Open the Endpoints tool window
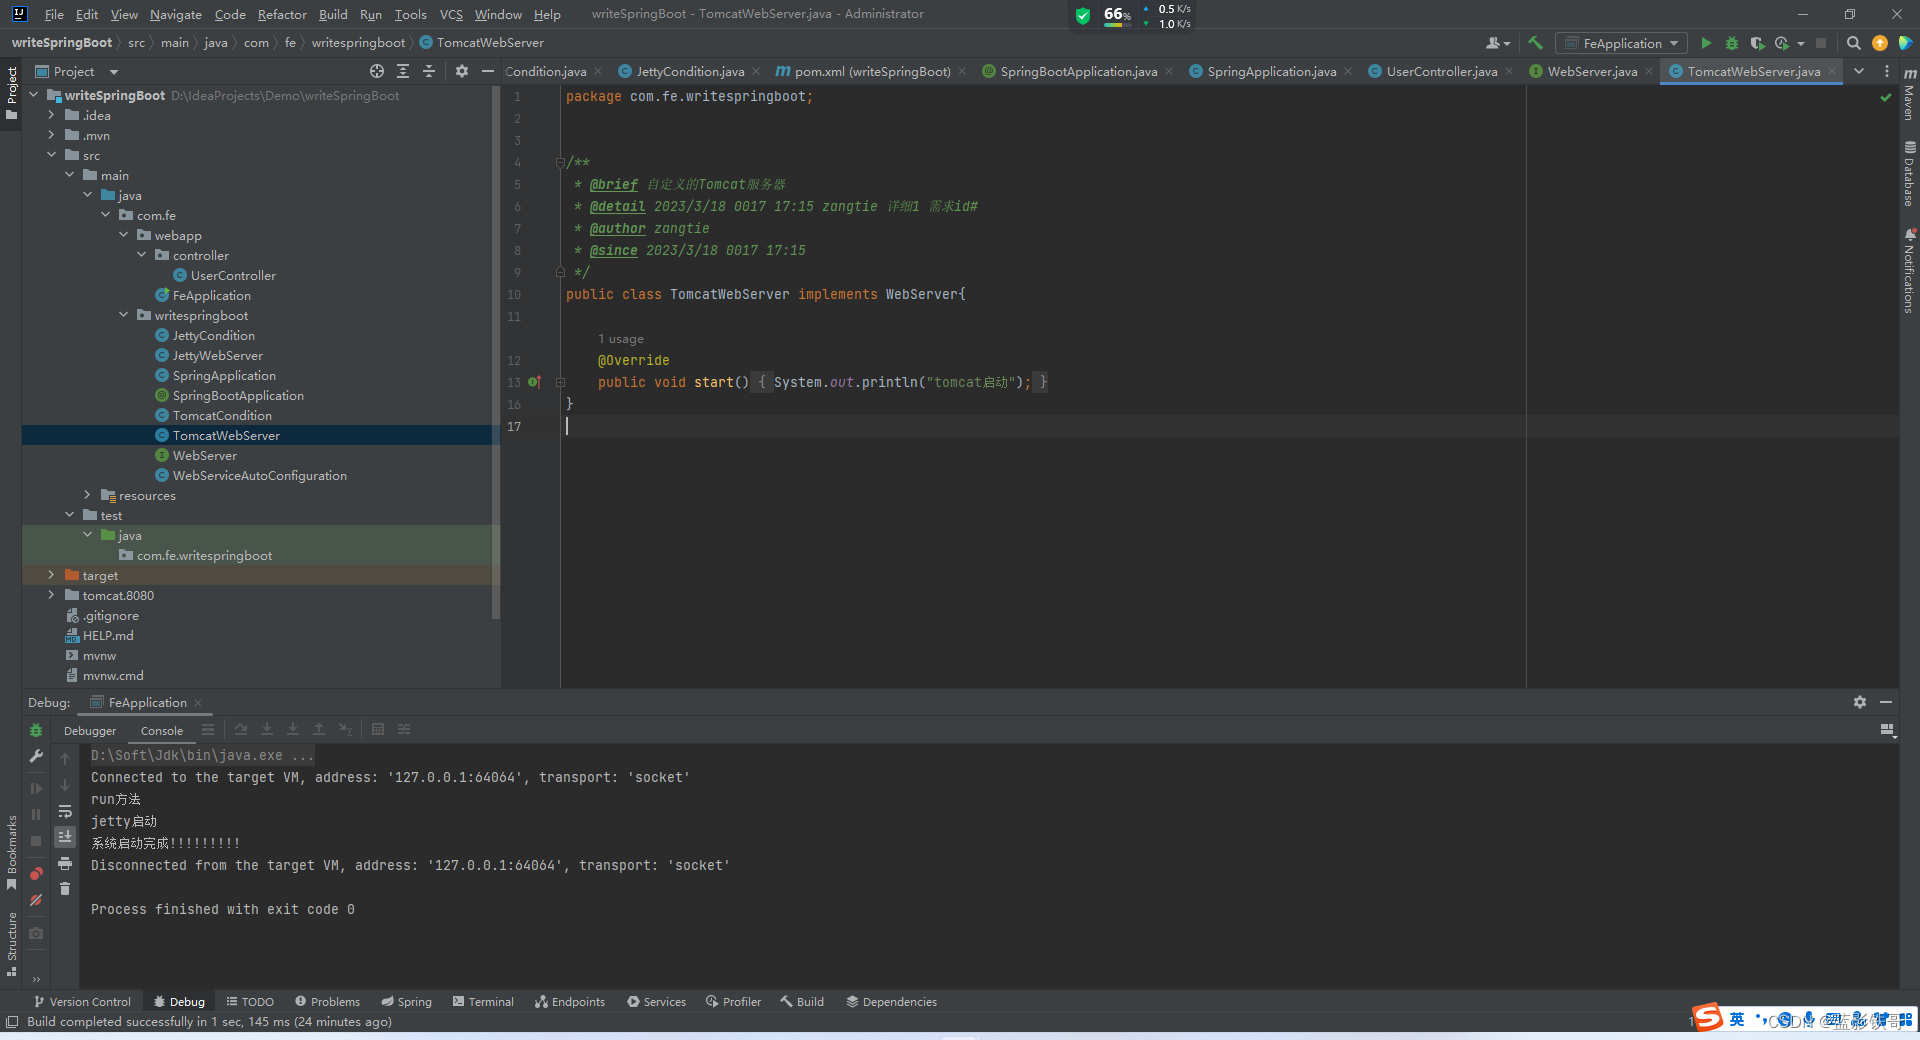 coord(570,1001)
